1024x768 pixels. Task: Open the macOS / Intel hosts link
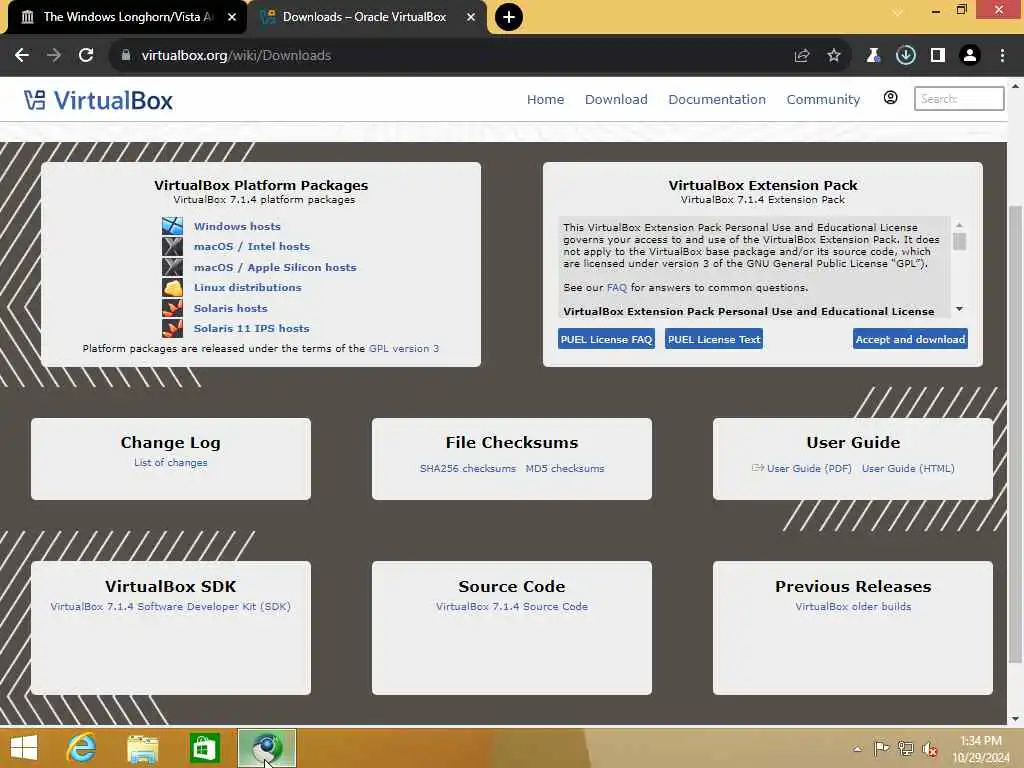[251, 246]
